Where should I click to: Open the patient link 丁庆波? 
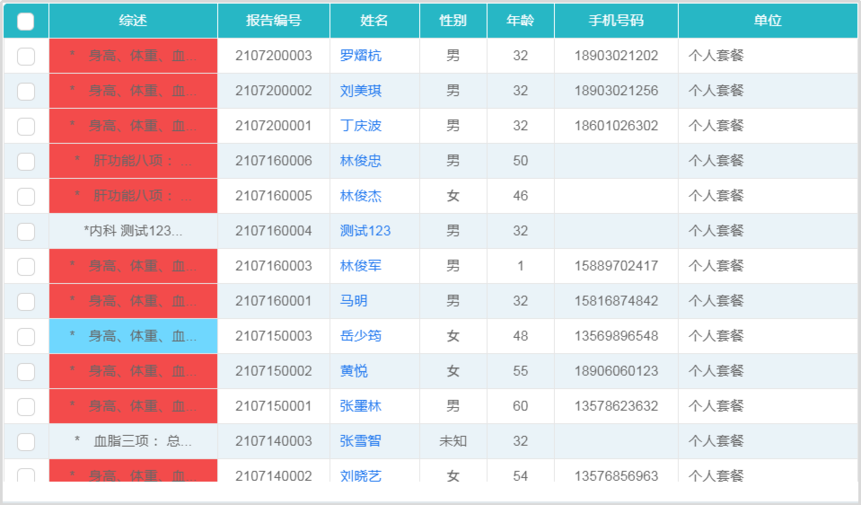tap(360, 126)
